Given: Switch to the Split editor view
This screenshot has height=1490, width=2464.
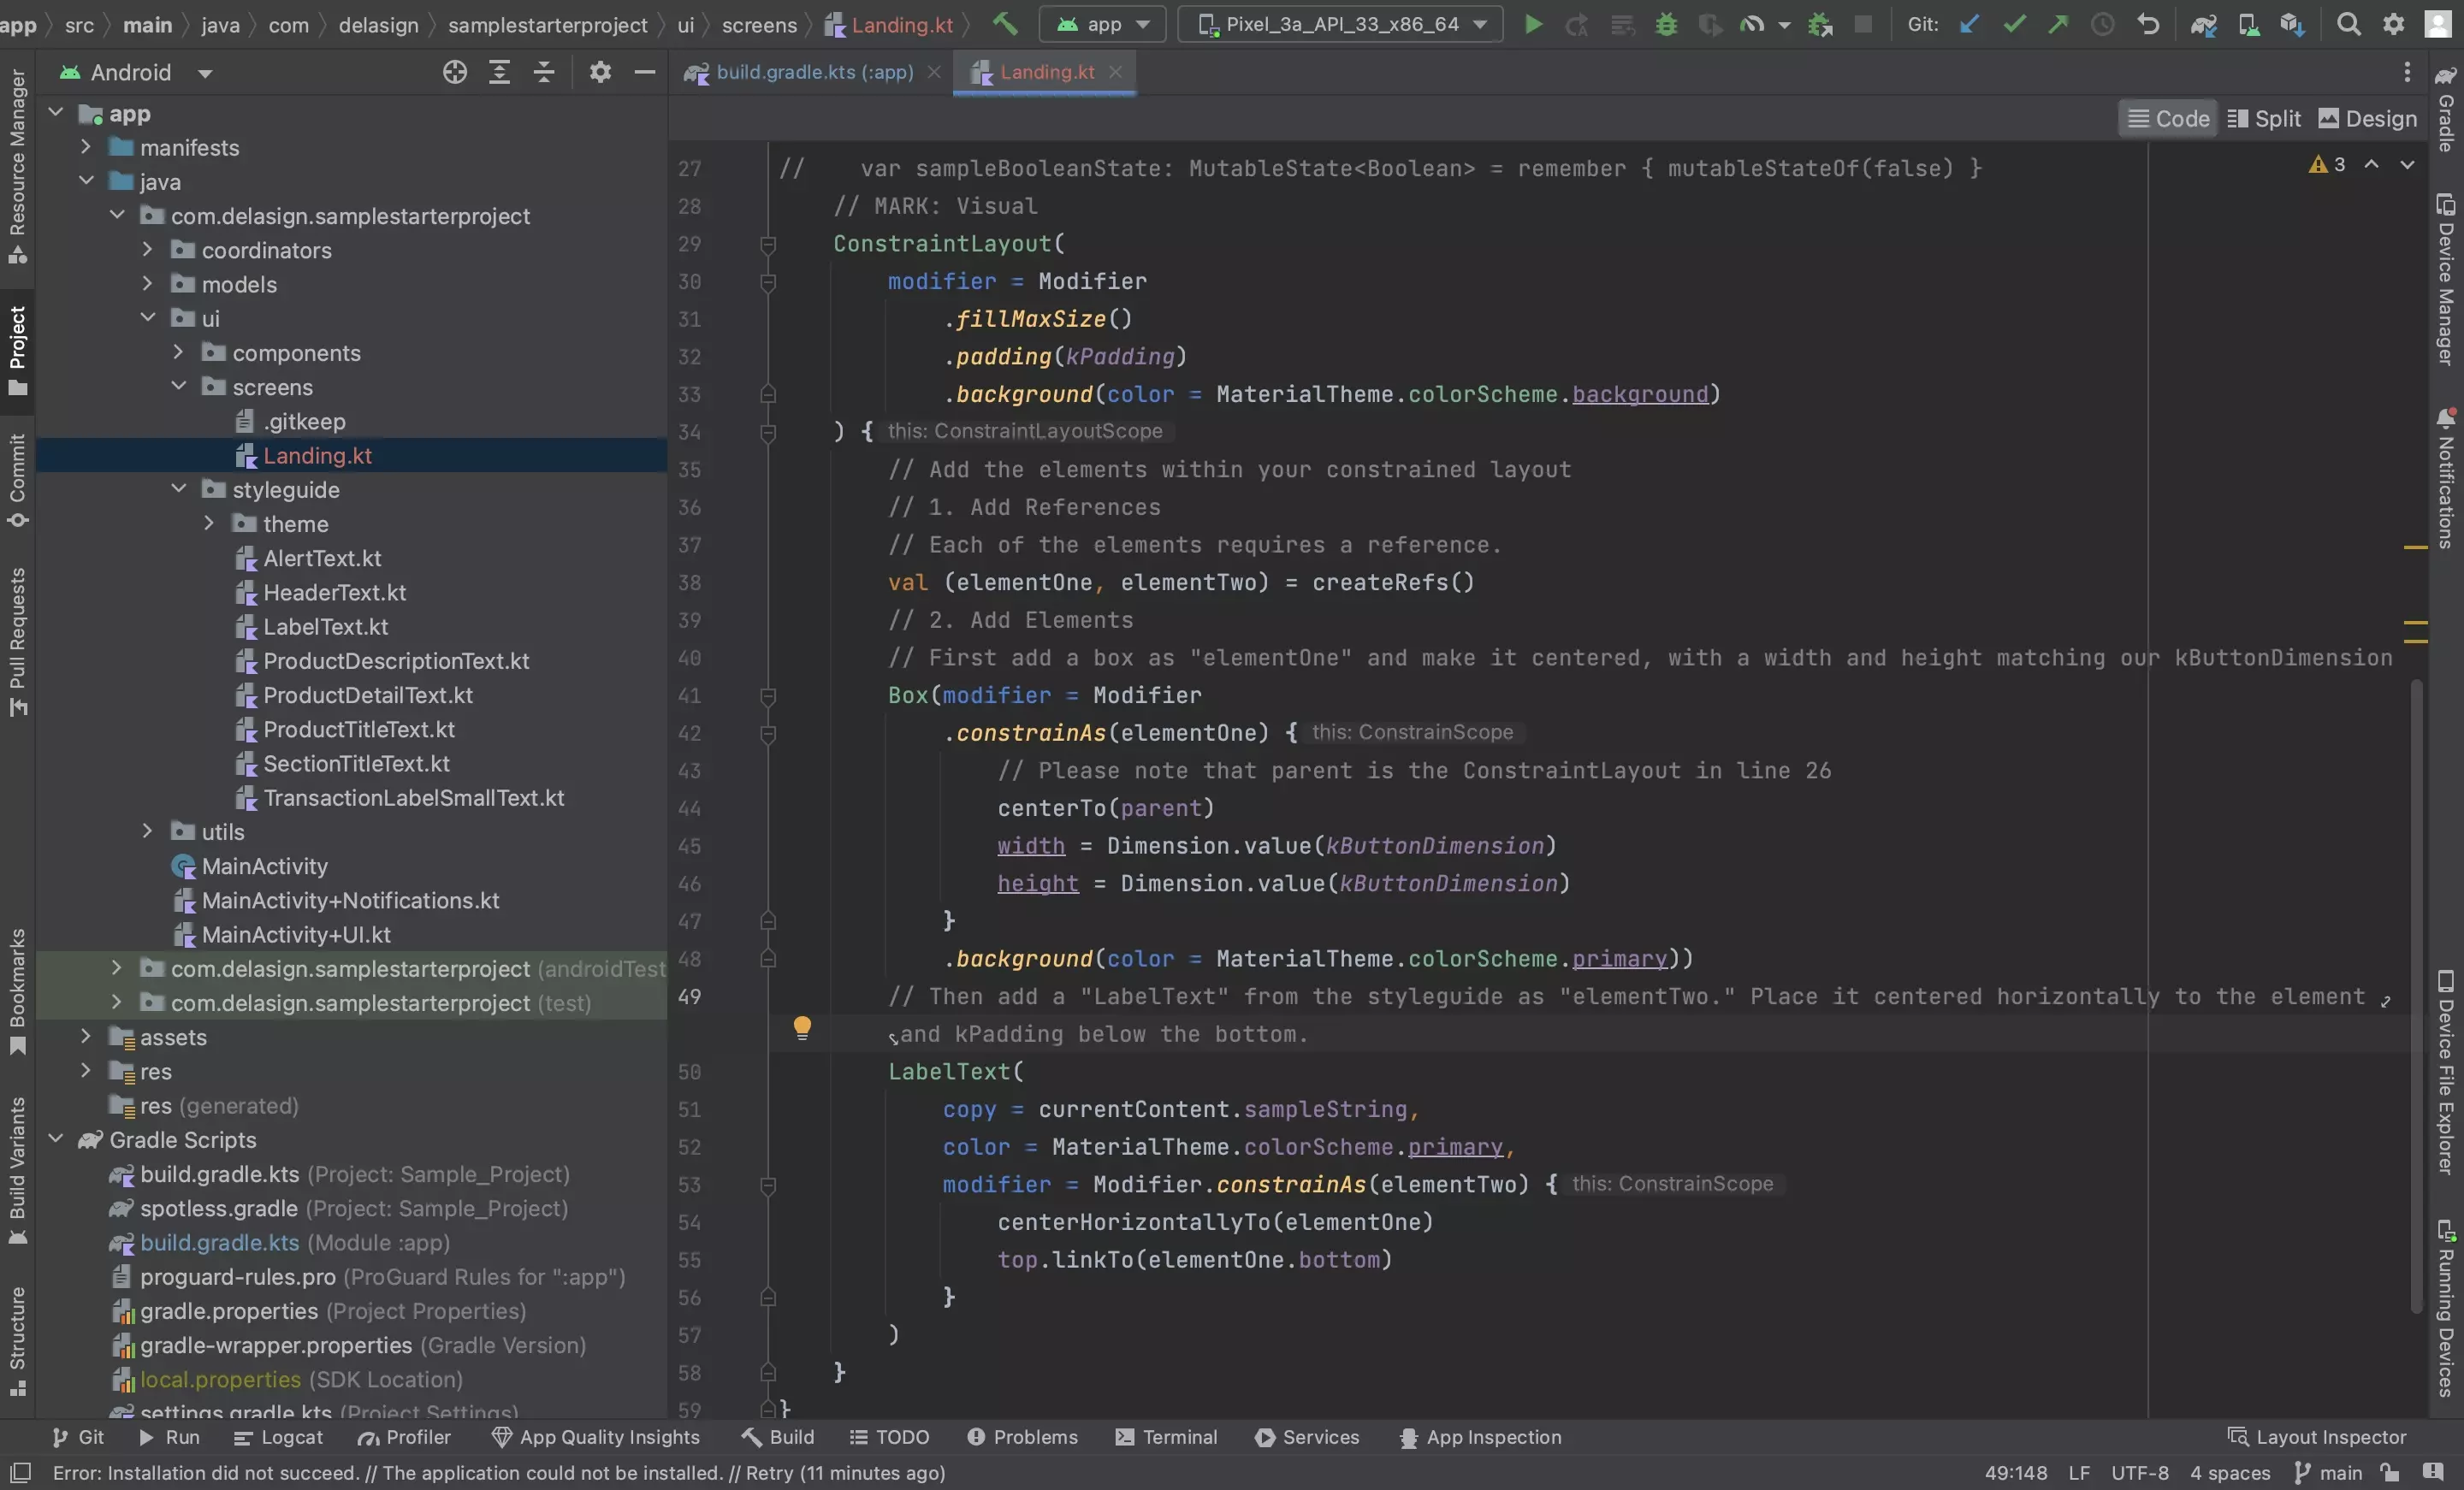Looking at the screenshot, I should 2274,118.
